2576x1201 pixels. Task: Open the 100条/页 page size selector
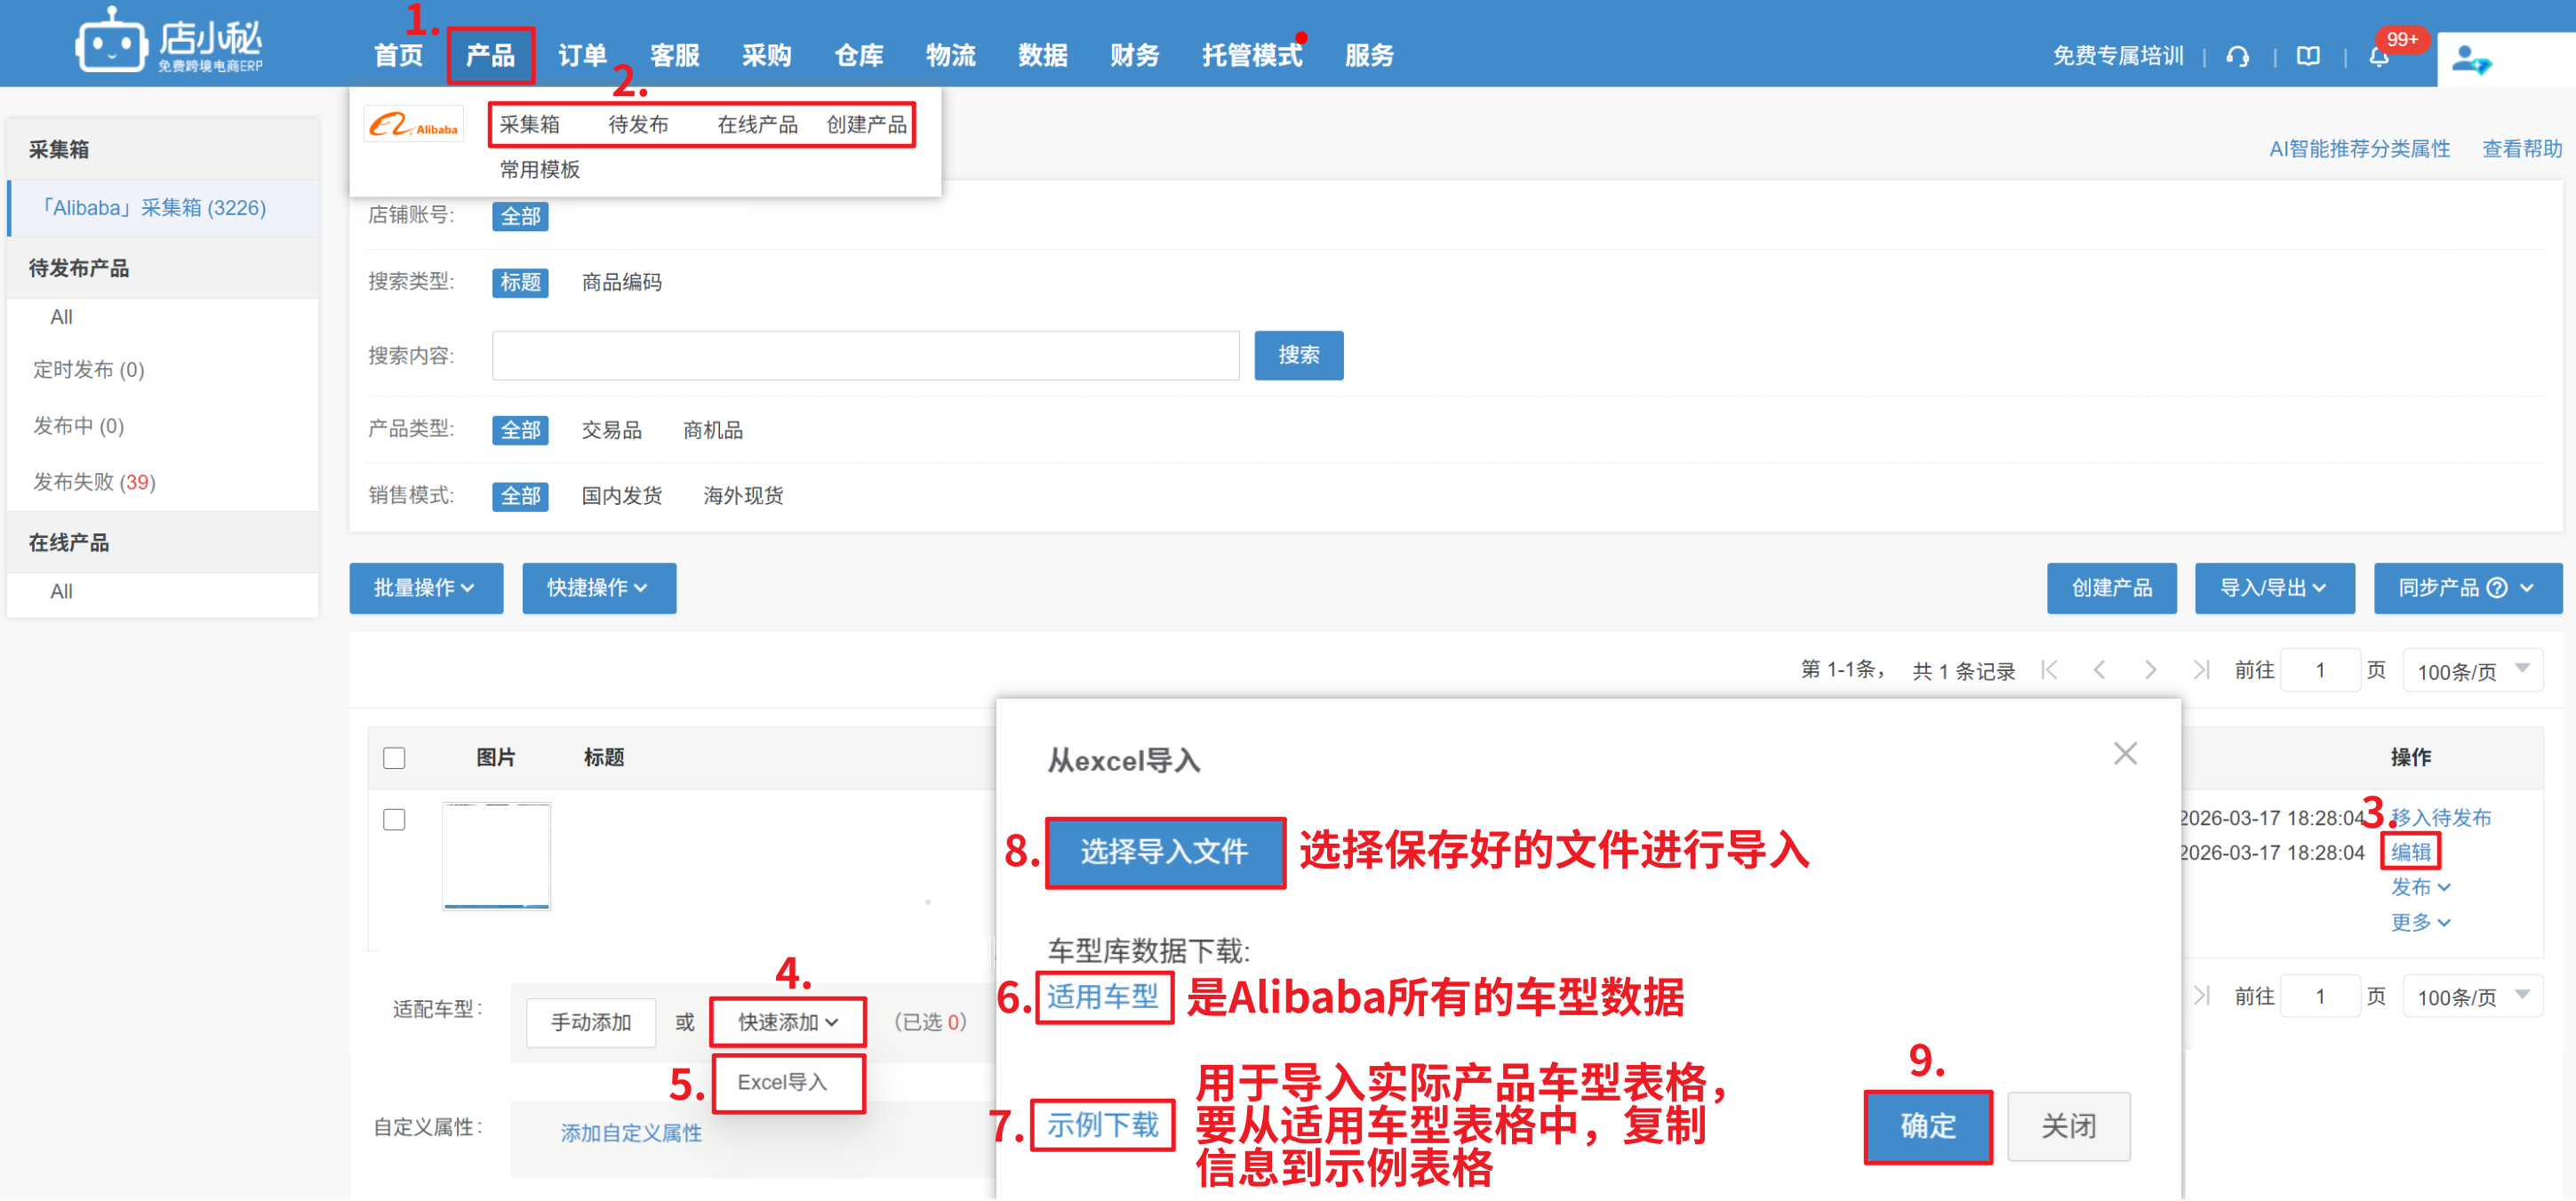pyautogui.click(x=2471, y=670)
